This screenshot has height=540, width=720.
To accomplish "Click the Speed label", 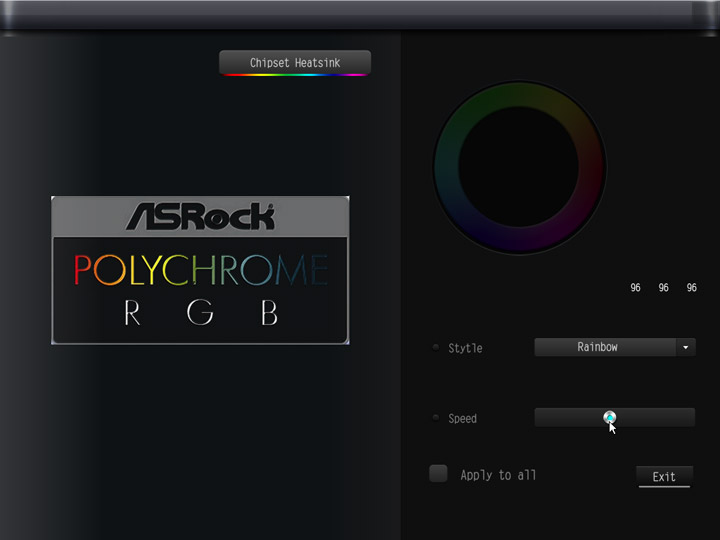I will coord(462,418).
